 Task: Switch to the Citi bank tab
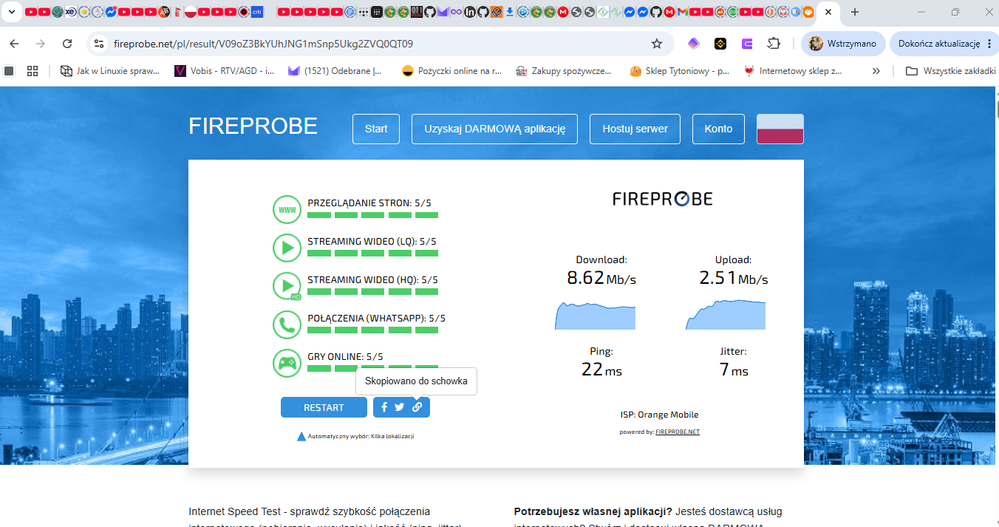(257, 11)
